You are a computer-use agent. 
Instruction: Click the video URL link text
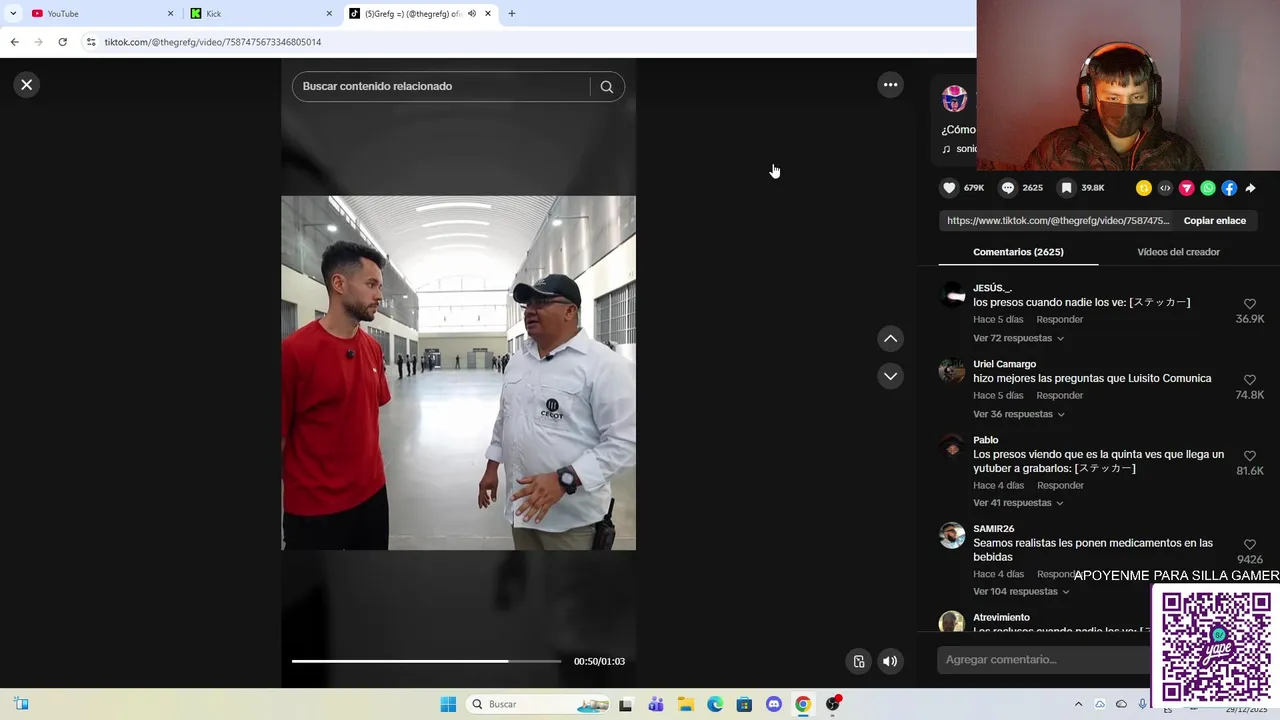[x=1058, y=221]
